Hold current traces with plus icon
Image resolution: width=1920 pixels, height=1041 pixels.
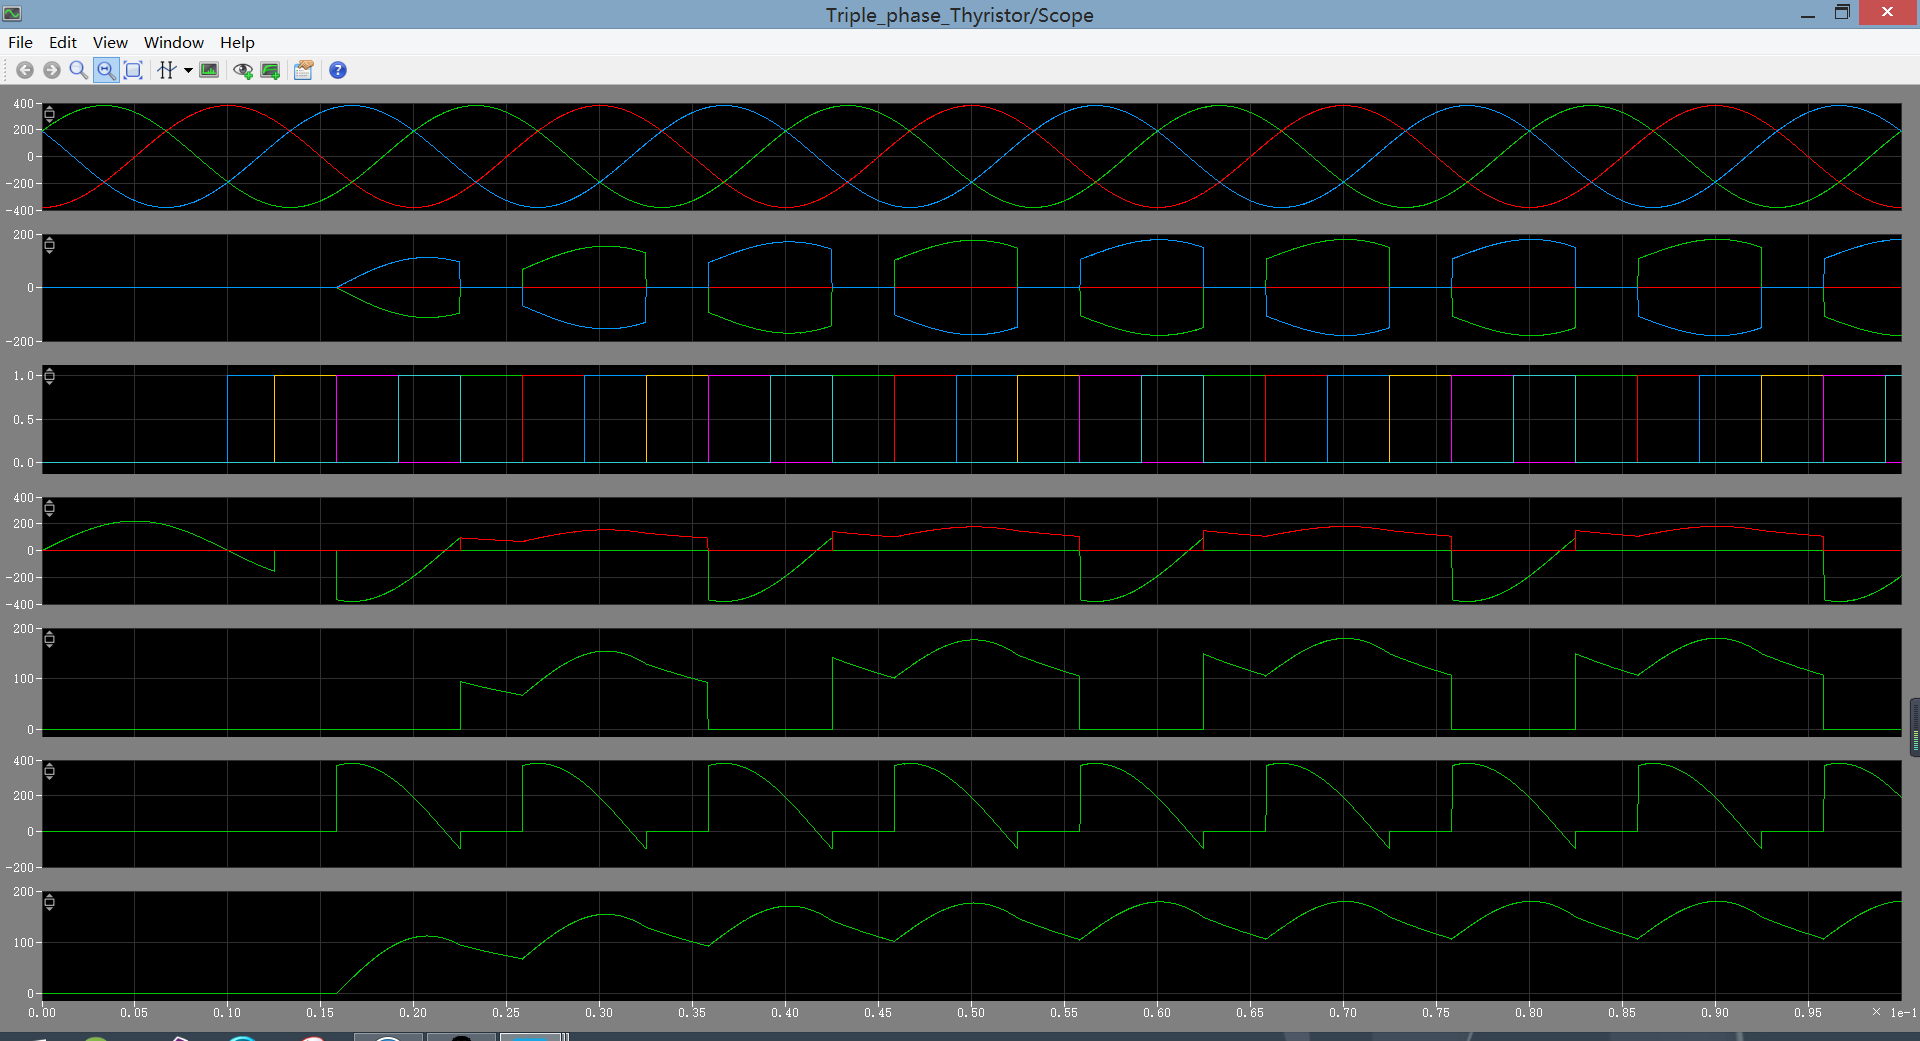[x=270, y=70]
